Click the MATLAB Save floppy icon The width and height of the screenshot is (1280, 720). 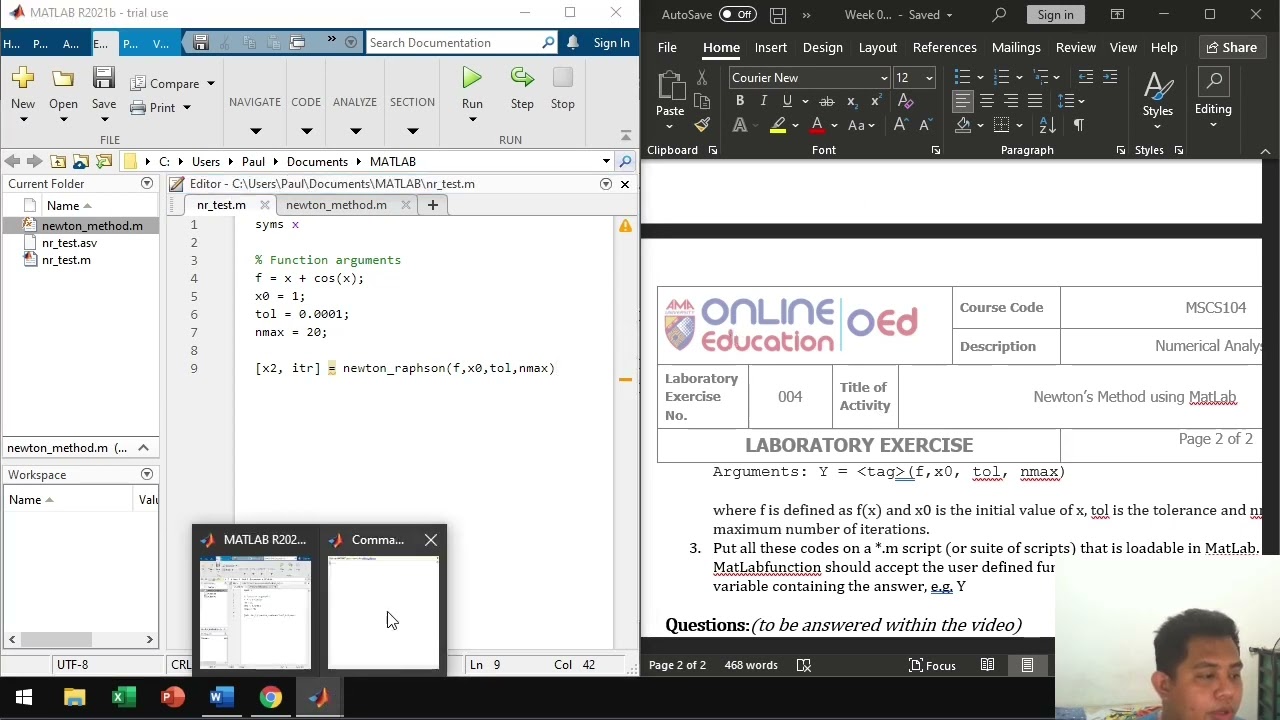coord(104,79)
